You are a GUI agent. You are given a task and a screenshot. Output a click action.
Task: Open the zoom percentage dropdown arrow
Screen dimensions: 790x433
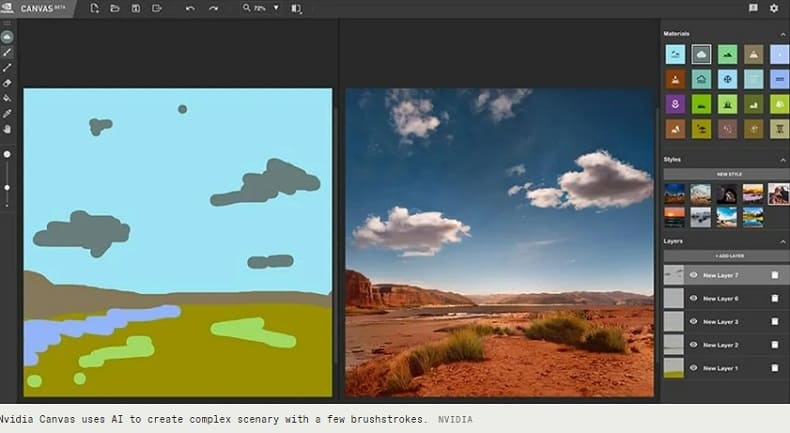pos(276,8)
